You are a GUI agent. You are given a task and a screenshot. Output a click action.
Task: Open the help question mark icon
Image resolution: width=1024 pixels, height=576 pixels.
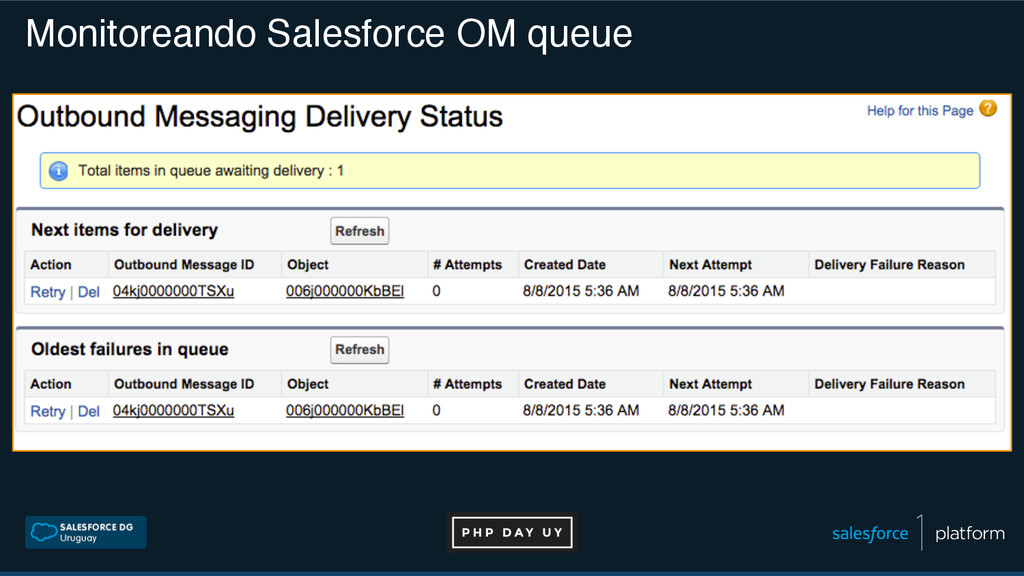988,108
